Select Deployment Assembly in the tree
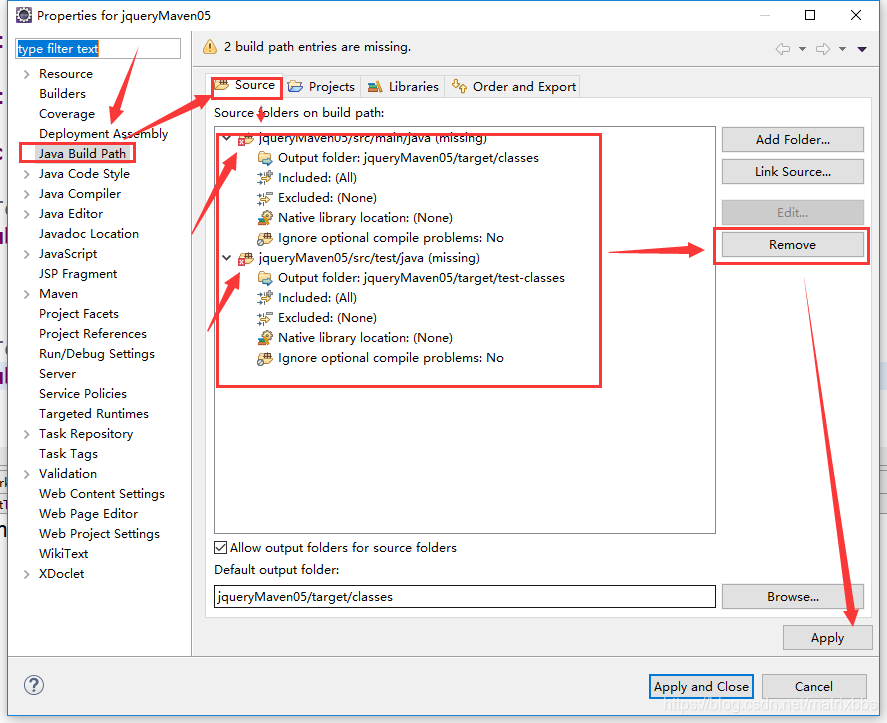887x723 pixels. click(104, 134)
